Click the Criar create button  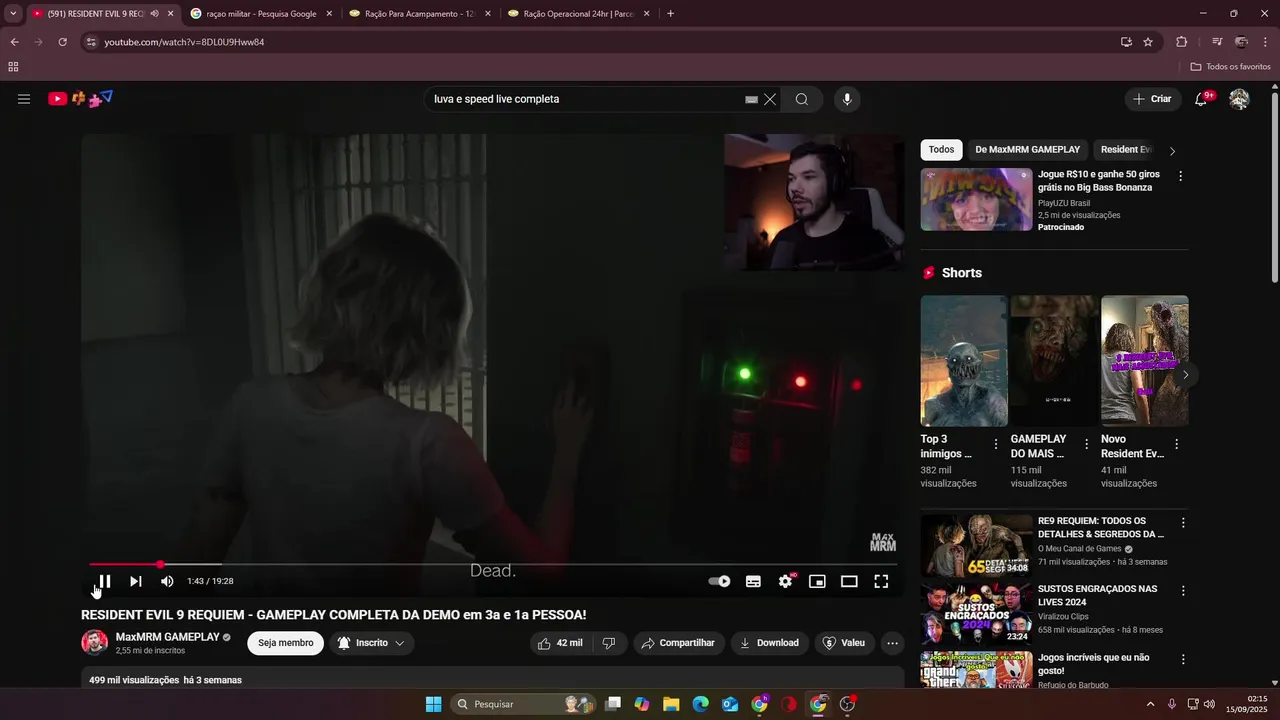(1151, 99)
